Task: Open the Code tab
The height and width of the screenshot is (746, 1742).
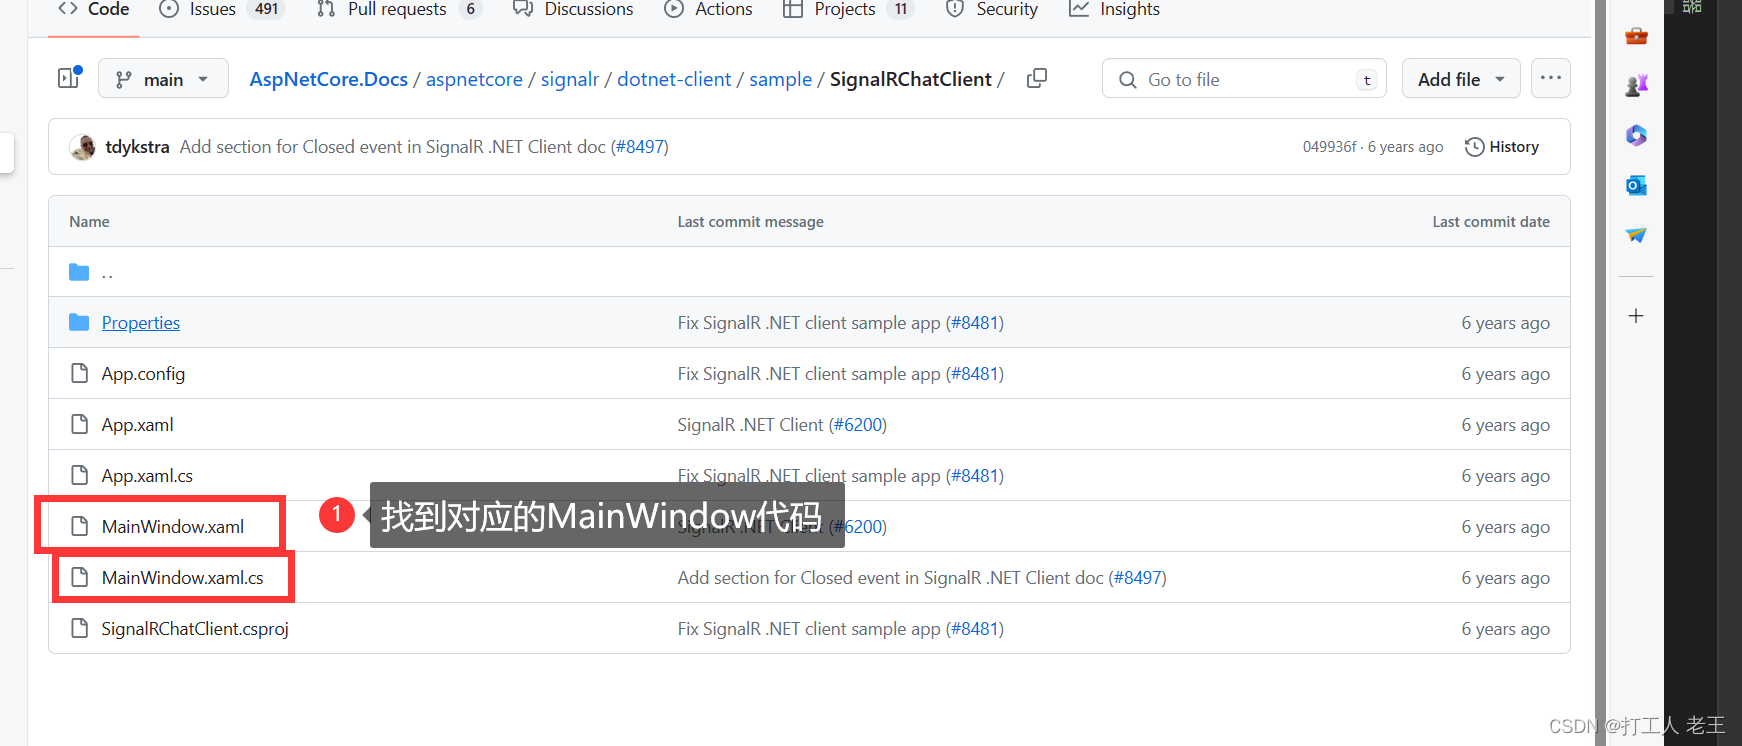Action: pos(94,9)
